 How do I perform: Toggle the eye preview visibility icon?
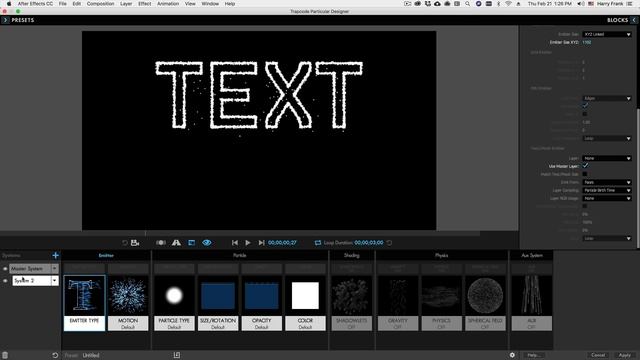(207, 243)
